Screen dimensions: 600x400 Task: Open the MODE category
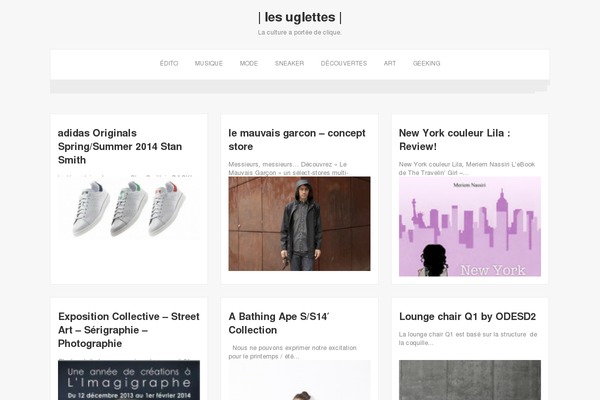point(249,64)
